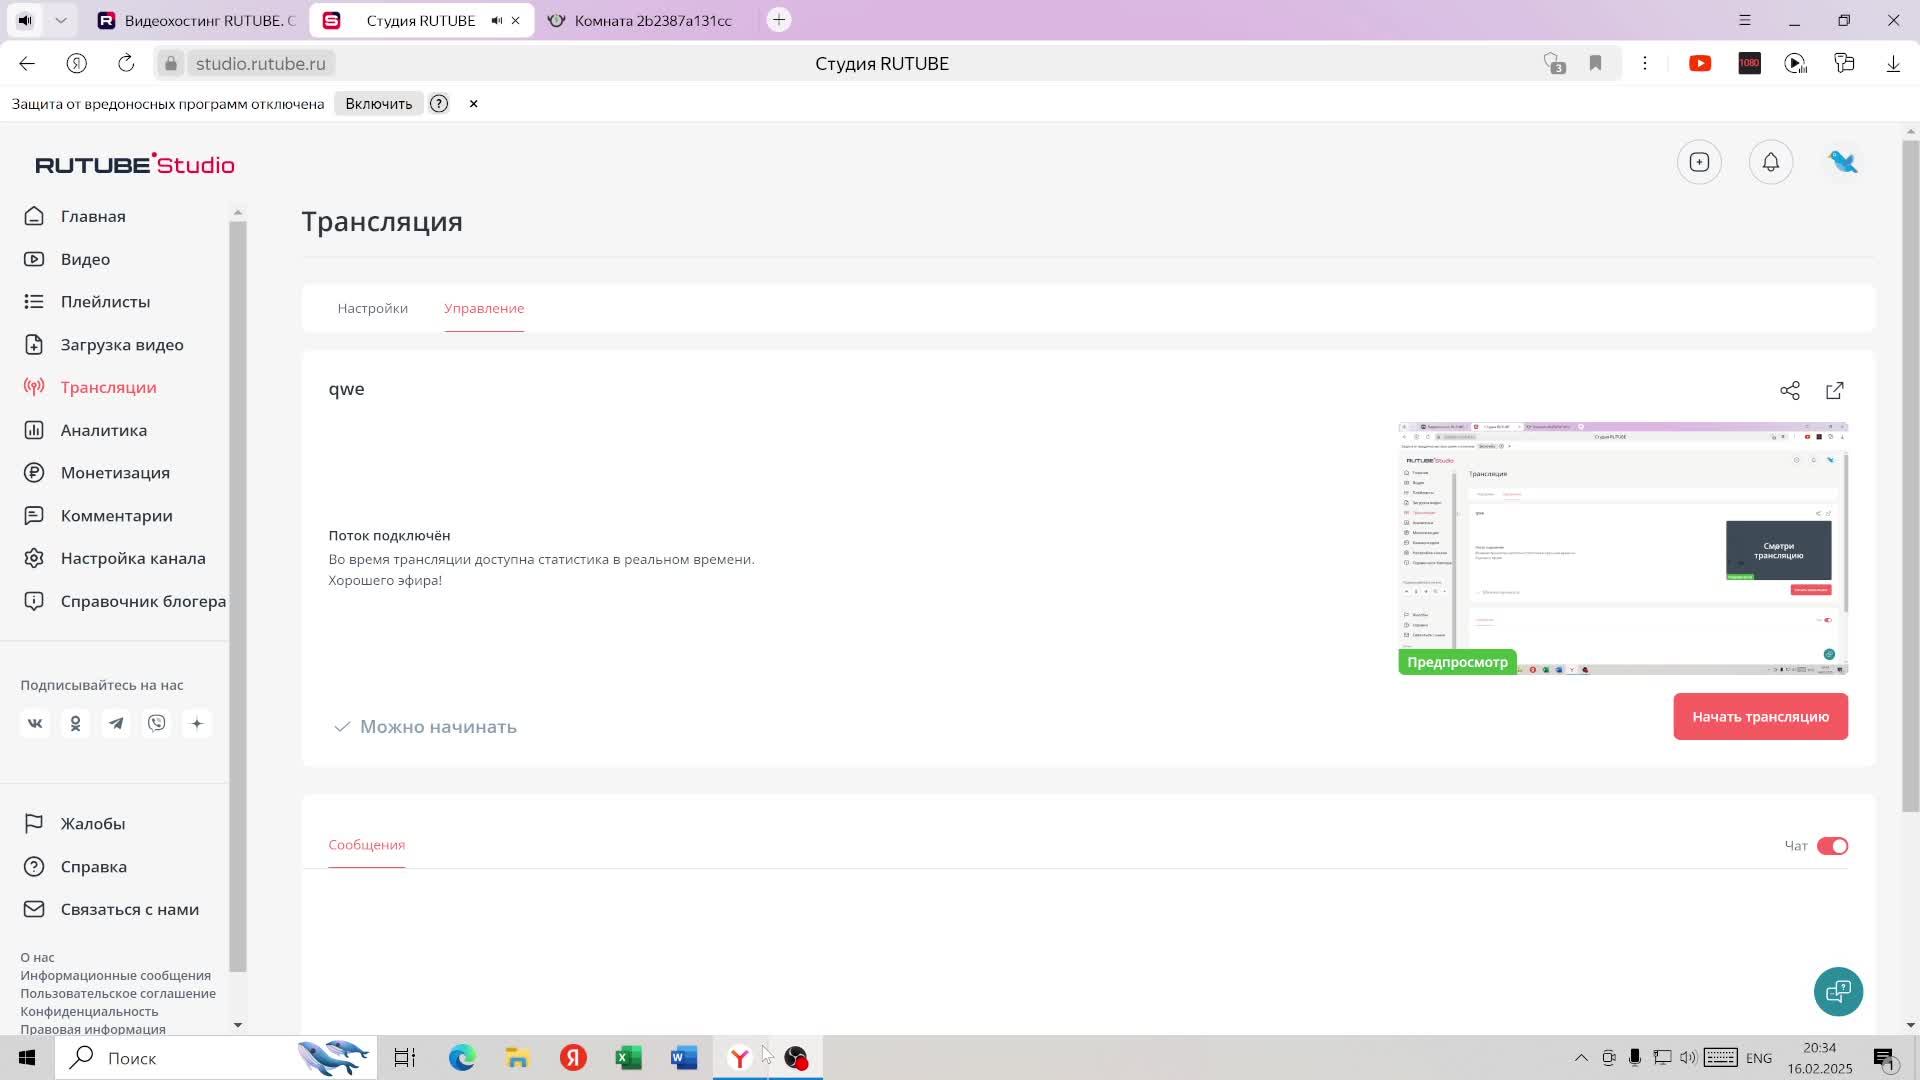1920x1080 pixels.
Task: Open the О нас link
Action: coord(37,958)
